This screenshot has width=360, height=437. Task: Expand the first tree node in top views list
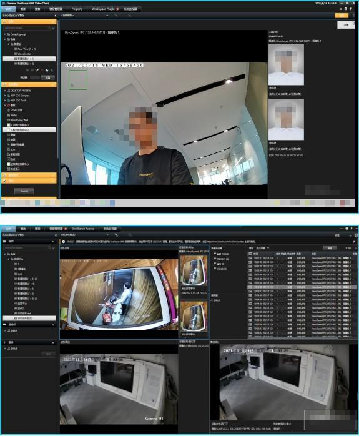[x=5, y=35]
